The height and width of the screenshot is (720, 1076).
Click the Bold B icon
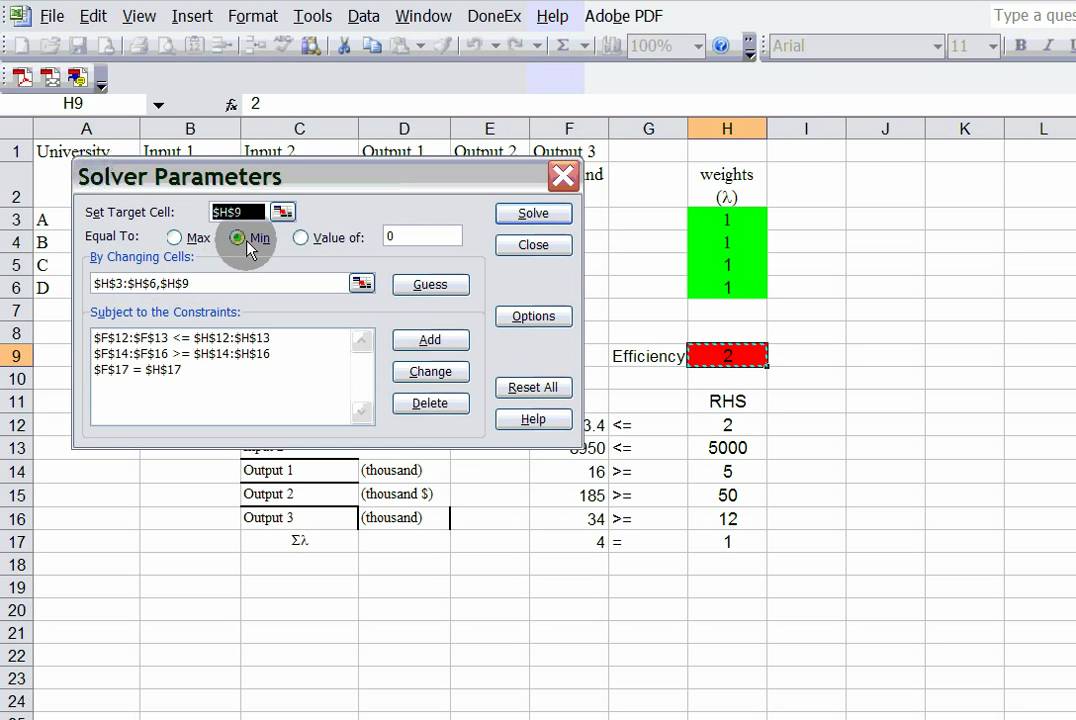(x=1020, y=46)
